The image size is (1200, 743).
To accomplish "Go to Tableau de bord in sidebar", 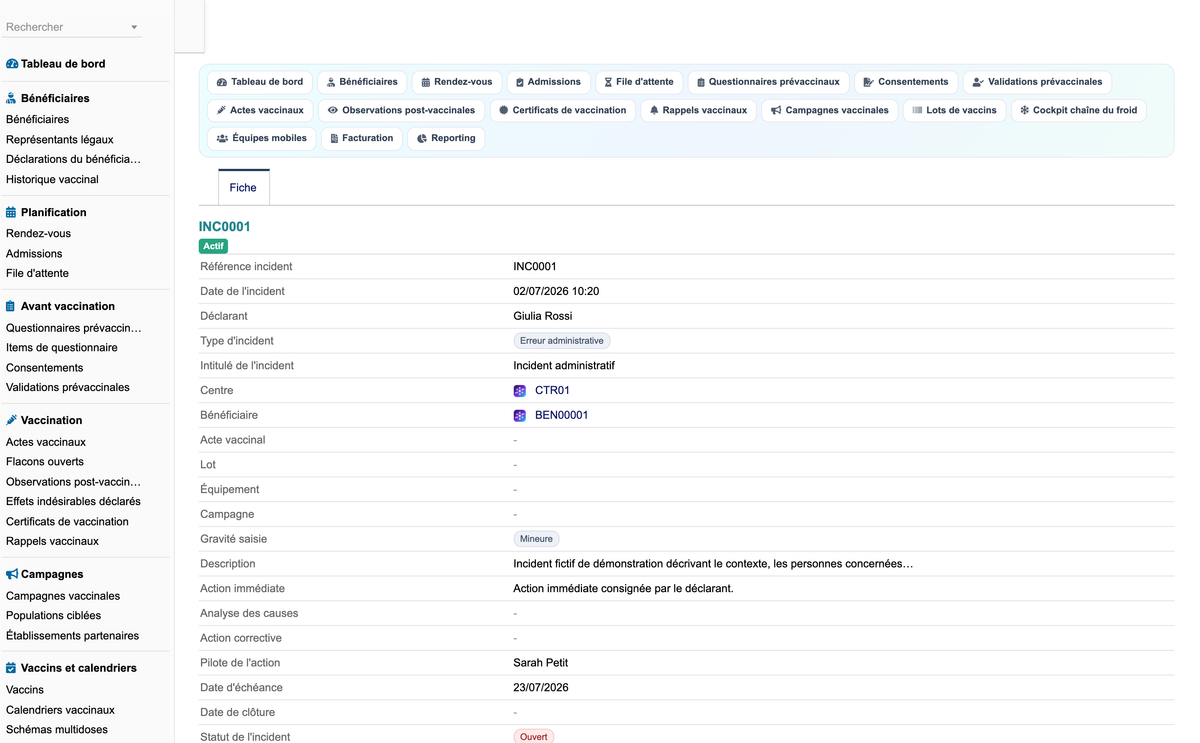I will coord(63,64).
